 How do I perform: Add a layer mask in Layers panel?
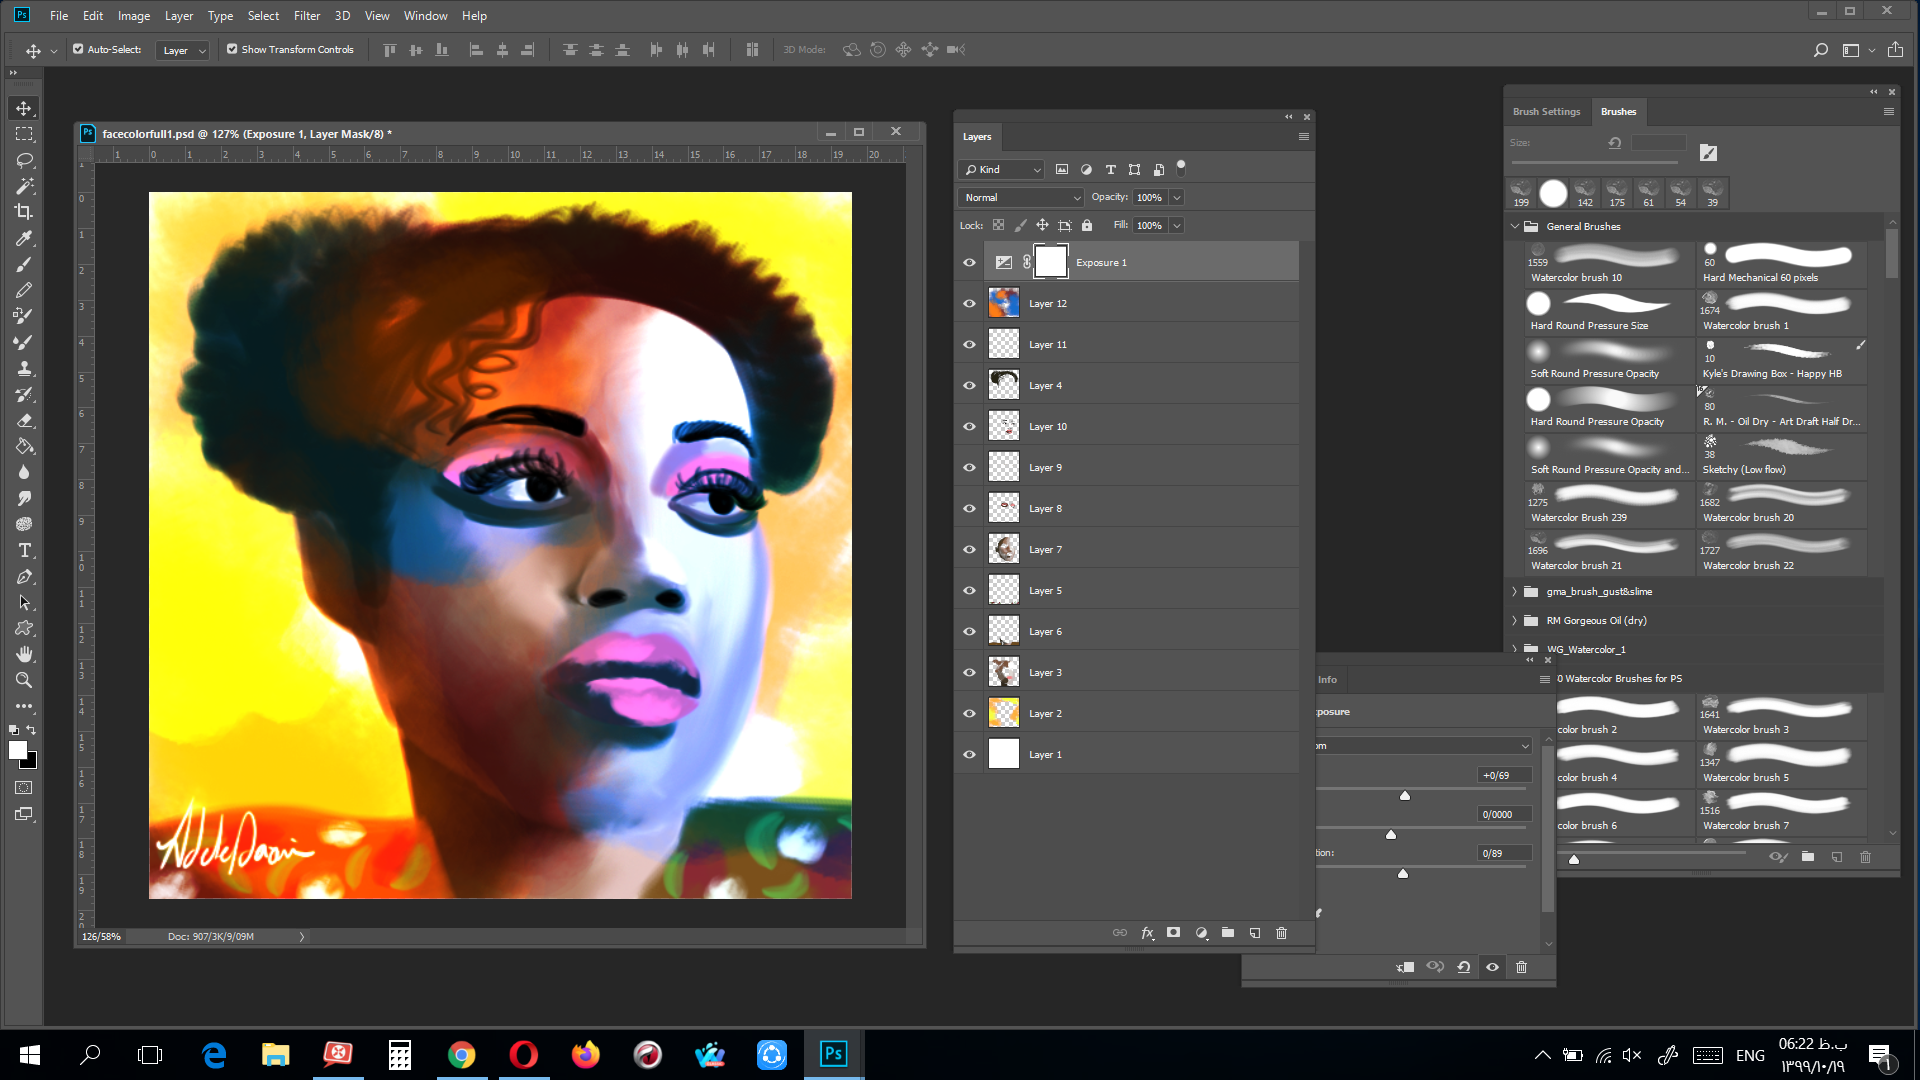(x=1173, y=933)
